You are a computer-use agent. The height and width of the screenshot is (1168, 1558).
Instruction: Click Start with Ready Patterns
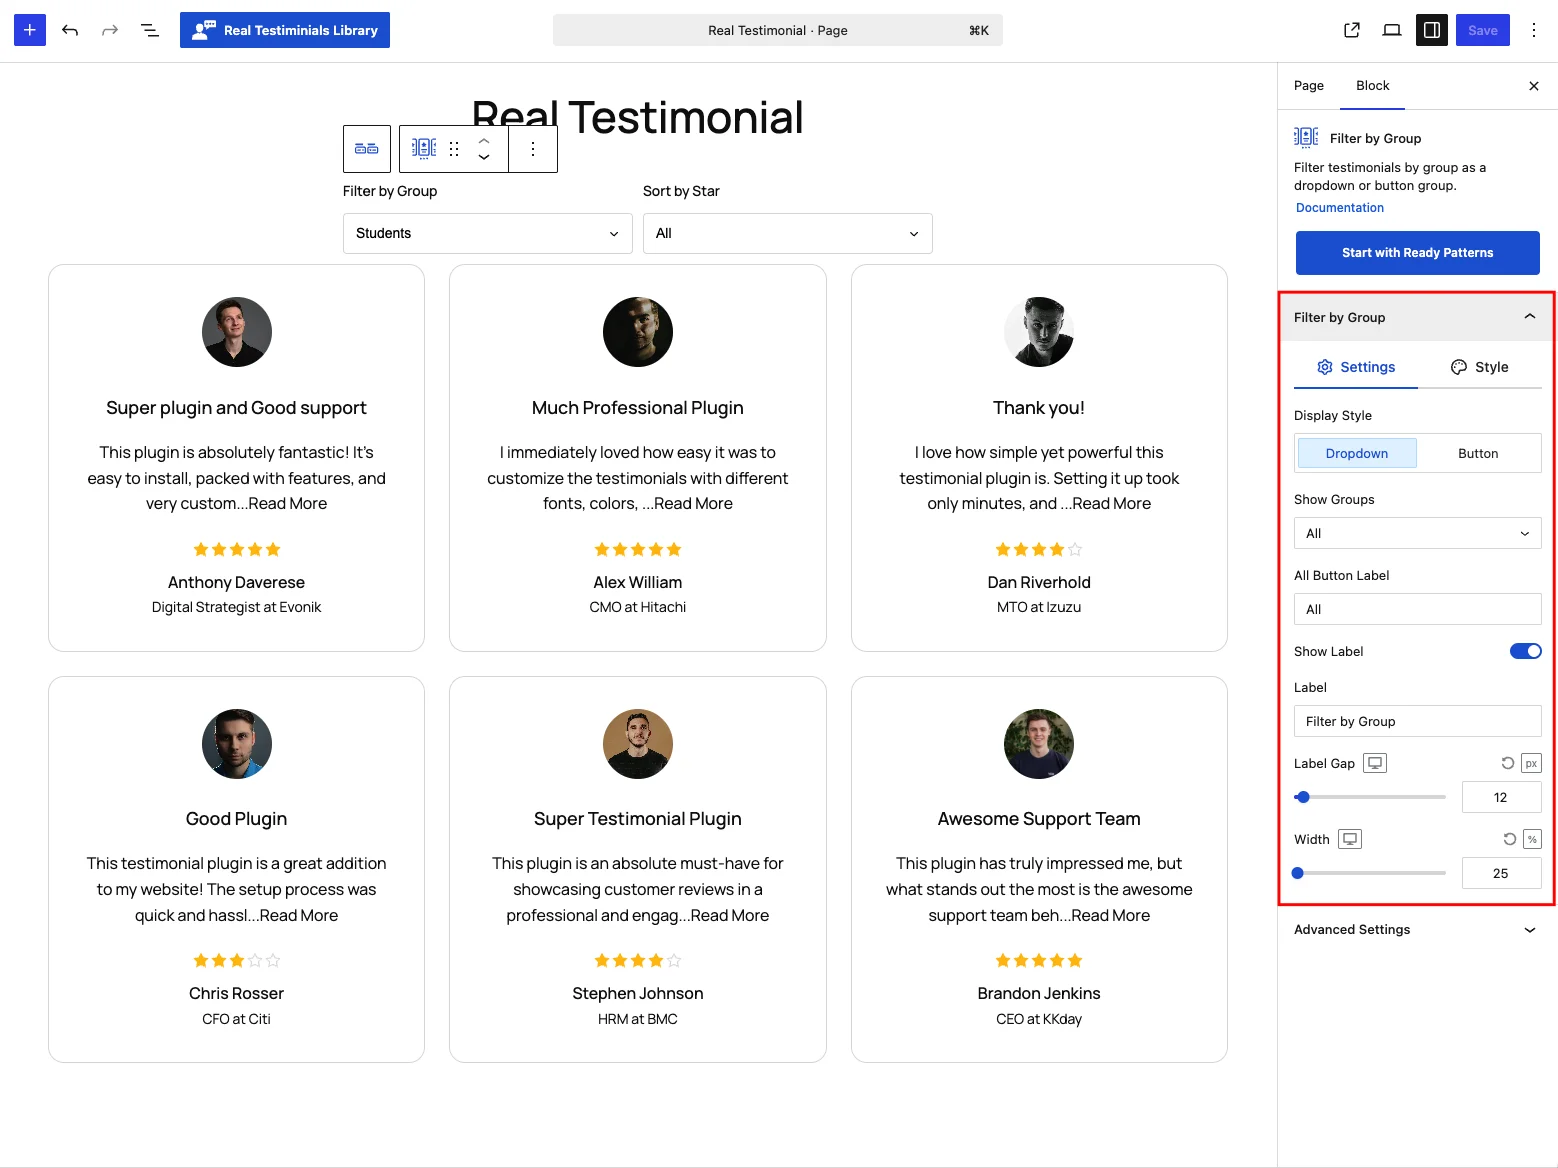1418,253
